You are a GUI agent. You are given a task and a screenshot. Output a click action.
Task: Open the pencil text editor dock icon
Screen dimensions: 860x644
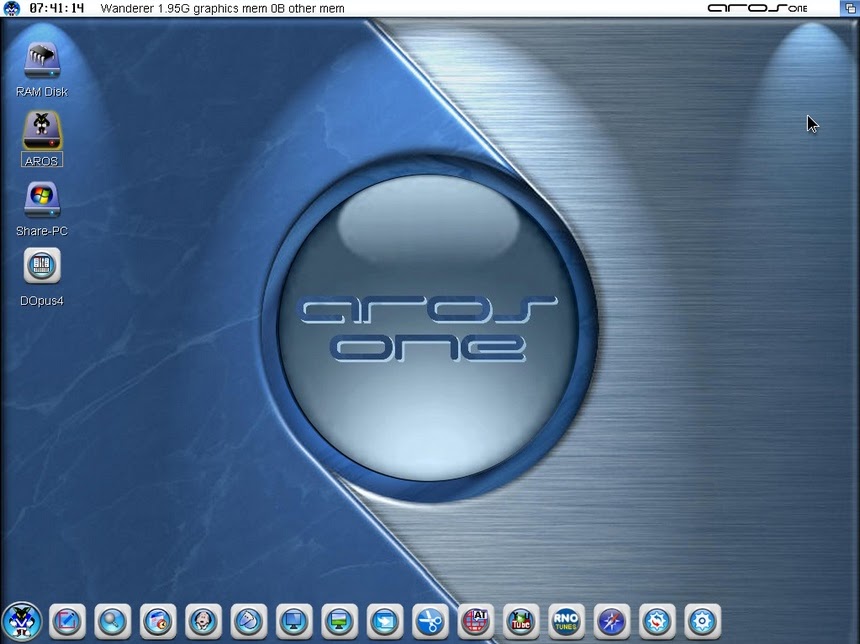pyautogui.click(x=67, y=621)
